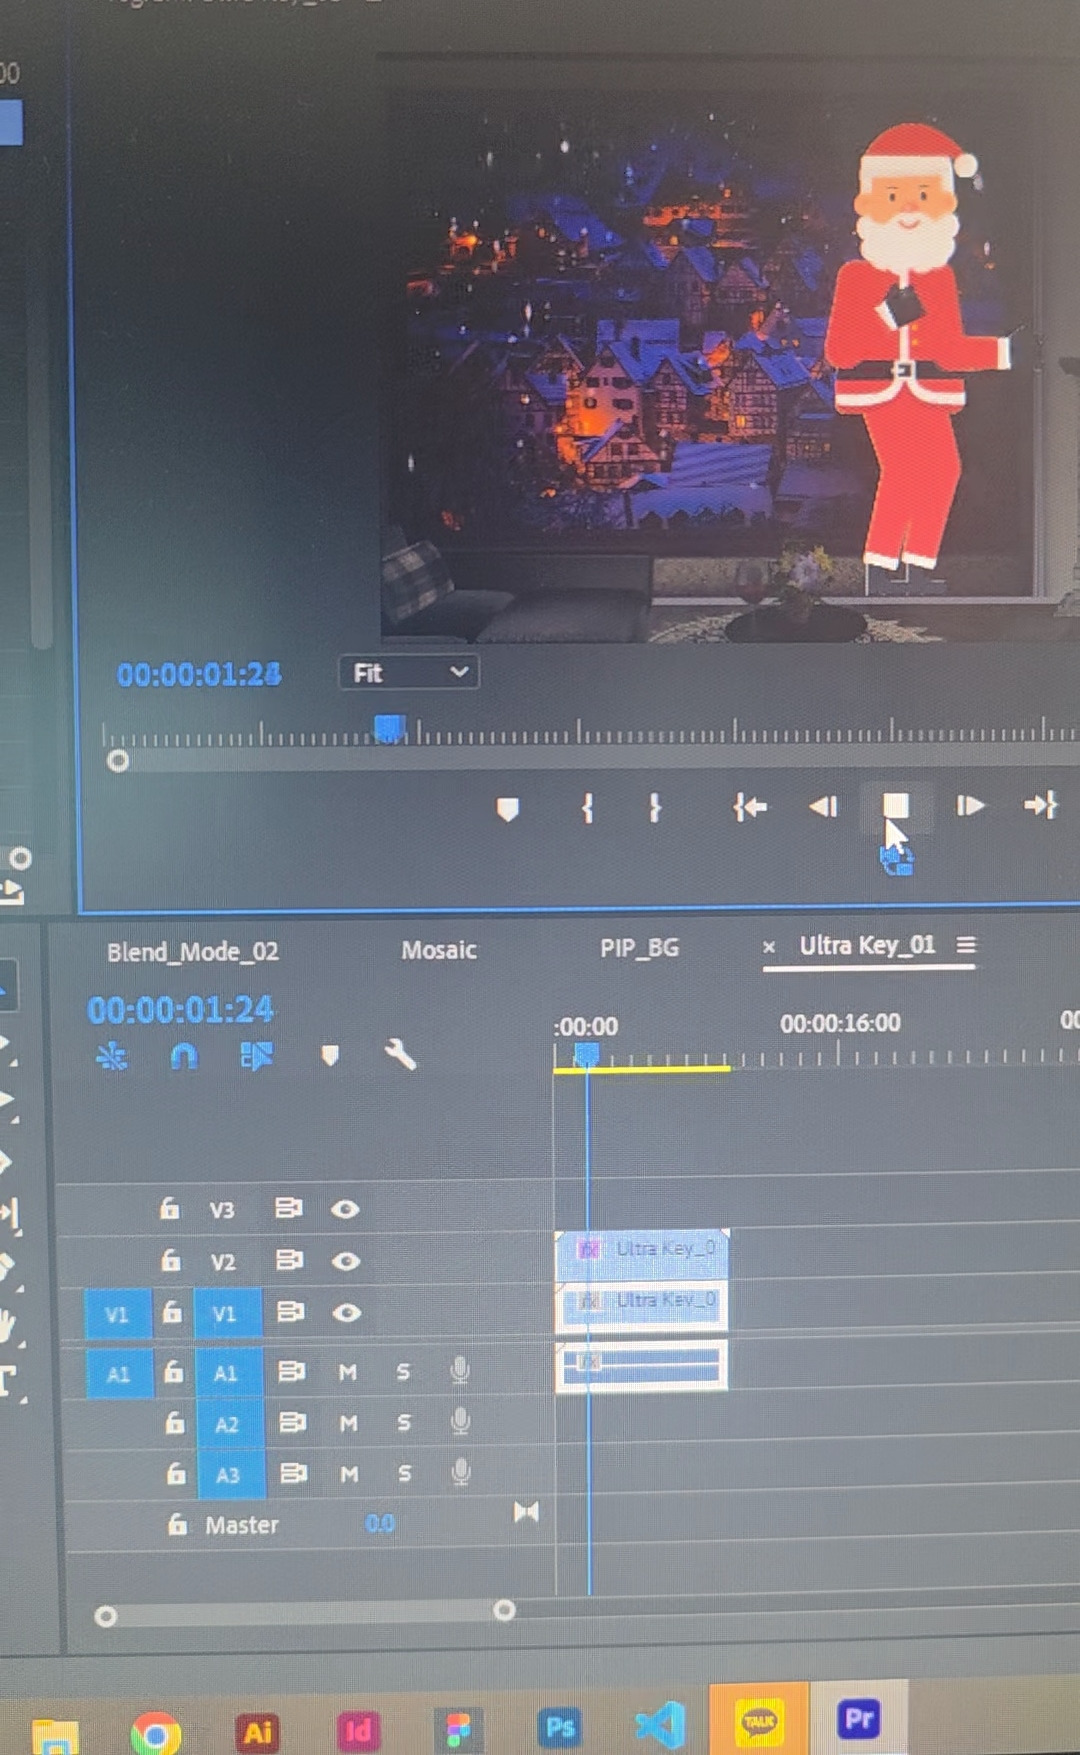The image size is (1080, 1755).
Task: Close the Ultra Key_01 tab
Action: [769, 946]
